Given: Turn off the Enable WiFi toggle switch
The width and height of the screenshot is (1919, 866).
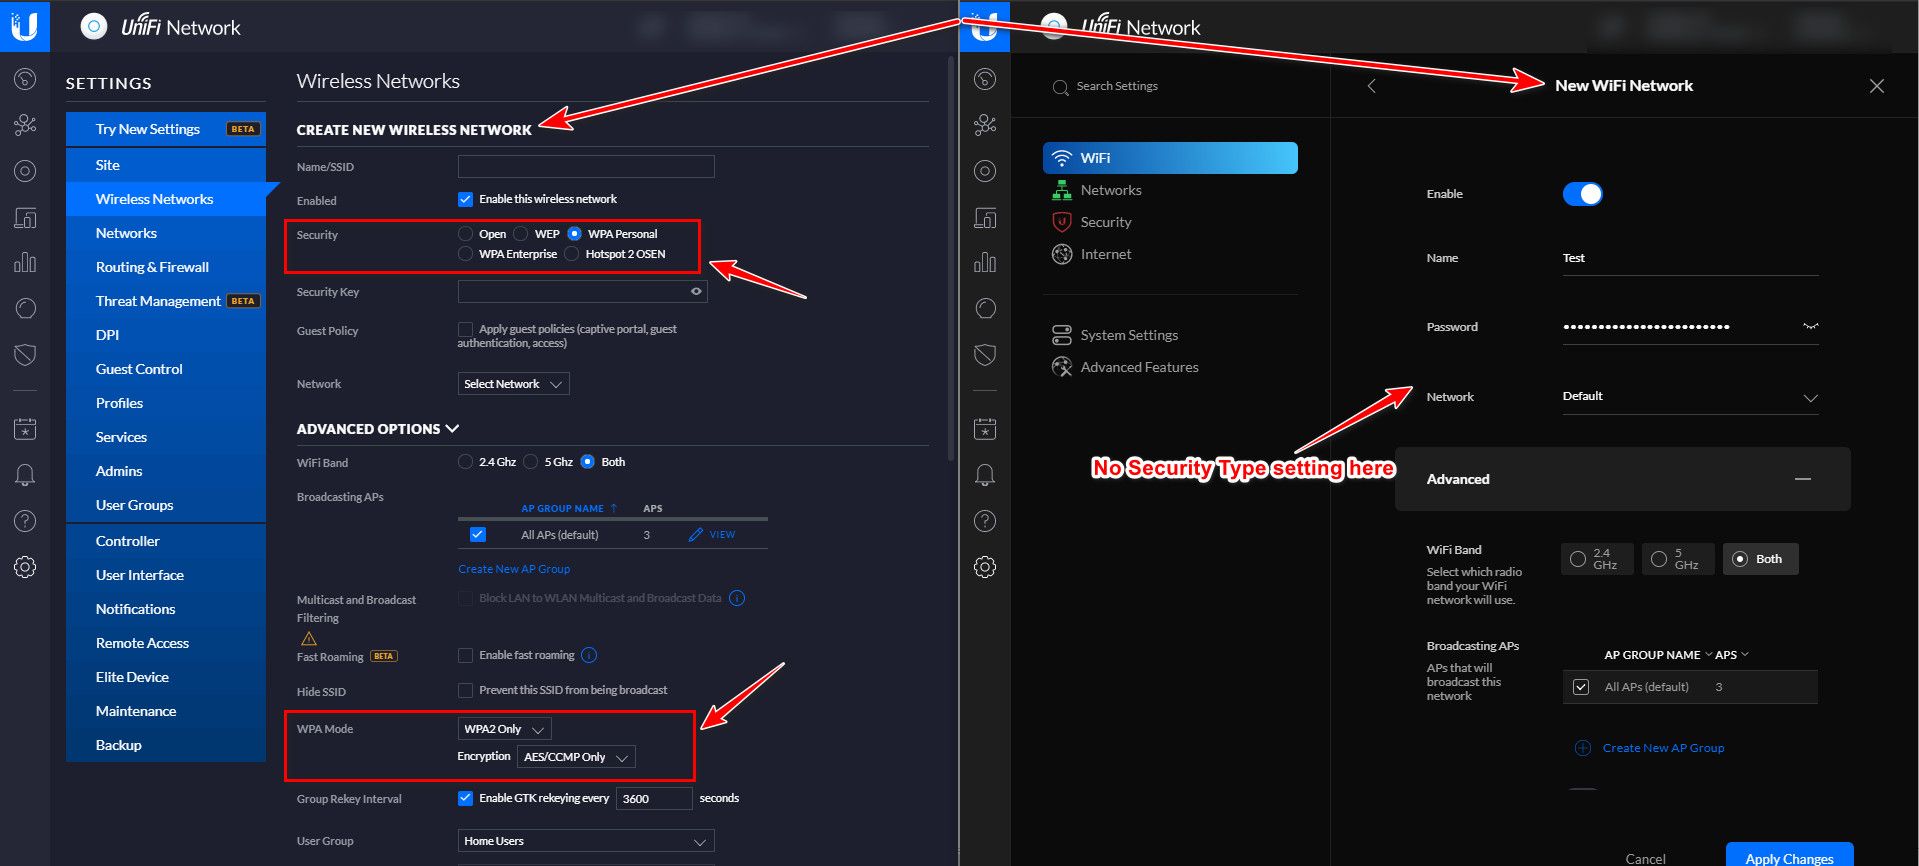Looking at the screenshot, I should (x=1582, y=194).
